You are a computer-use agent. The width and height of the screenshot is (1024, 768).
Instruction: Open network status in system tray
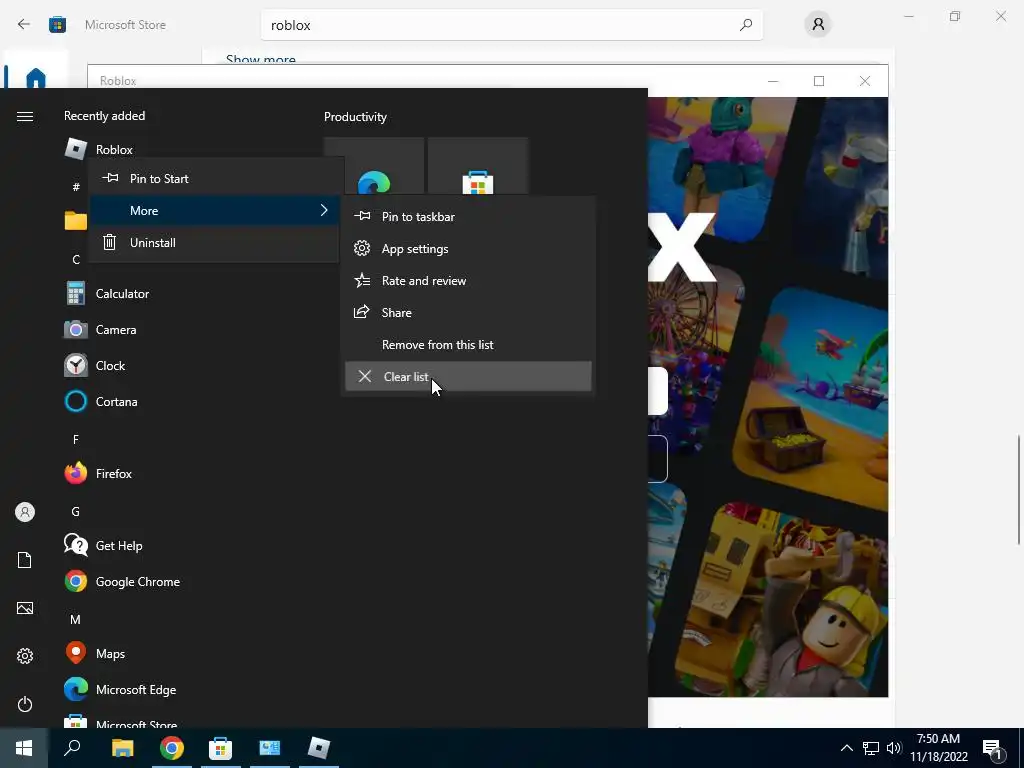871,748
